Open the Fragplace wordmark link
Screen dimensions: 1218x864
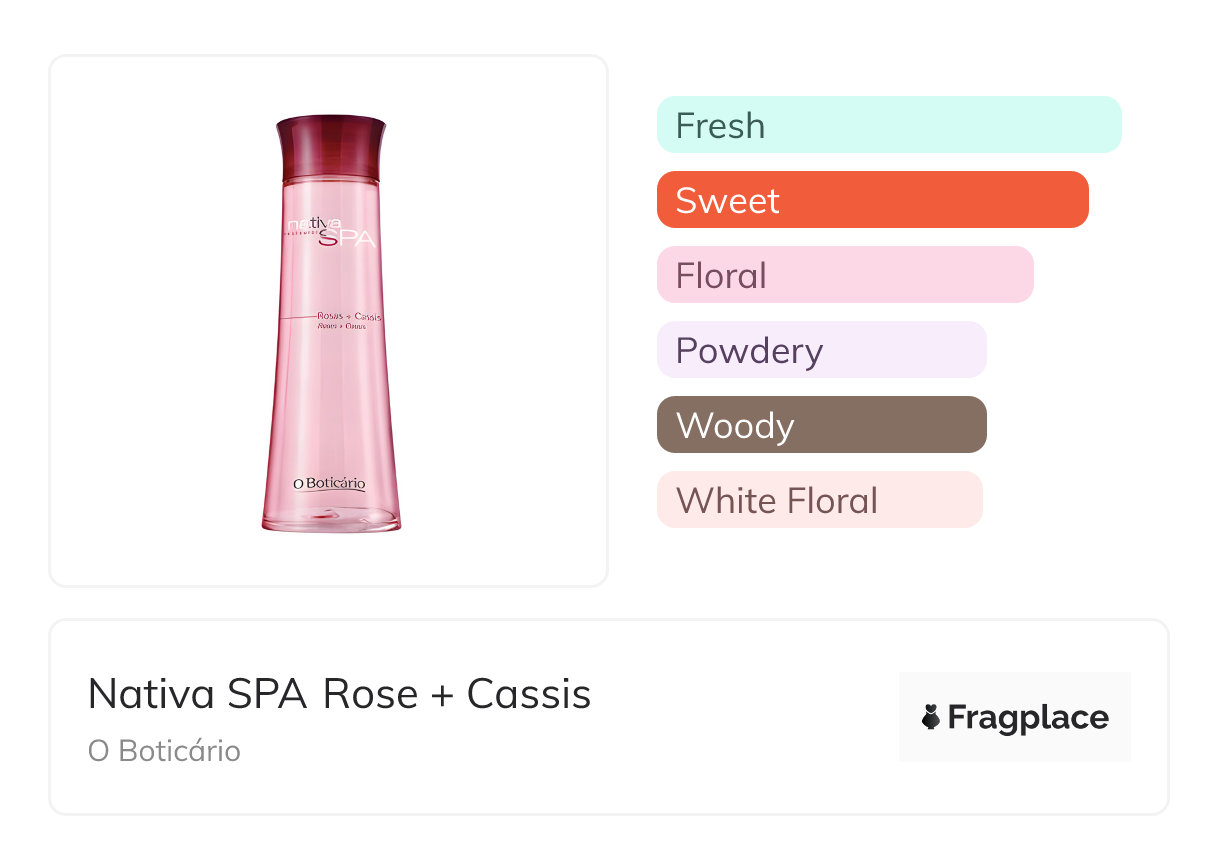point(1027,718)
